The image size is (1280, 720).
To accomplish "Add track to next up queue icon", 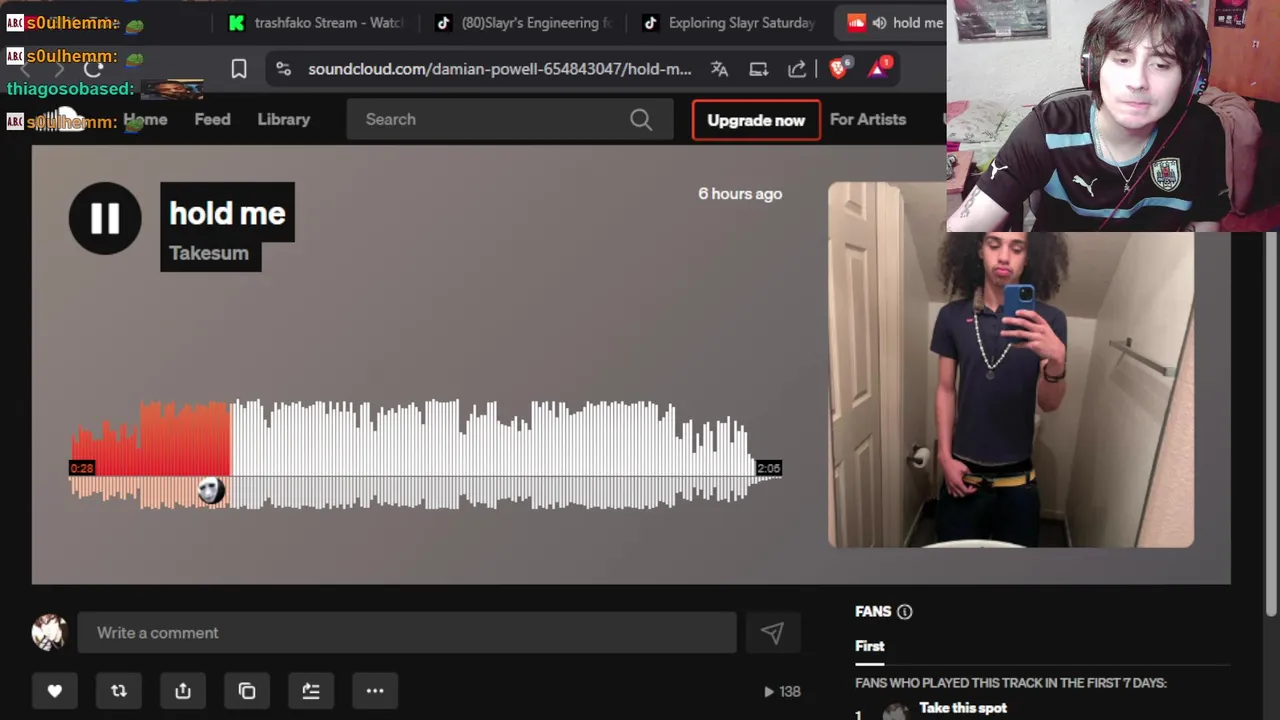I will pos(311,691).
